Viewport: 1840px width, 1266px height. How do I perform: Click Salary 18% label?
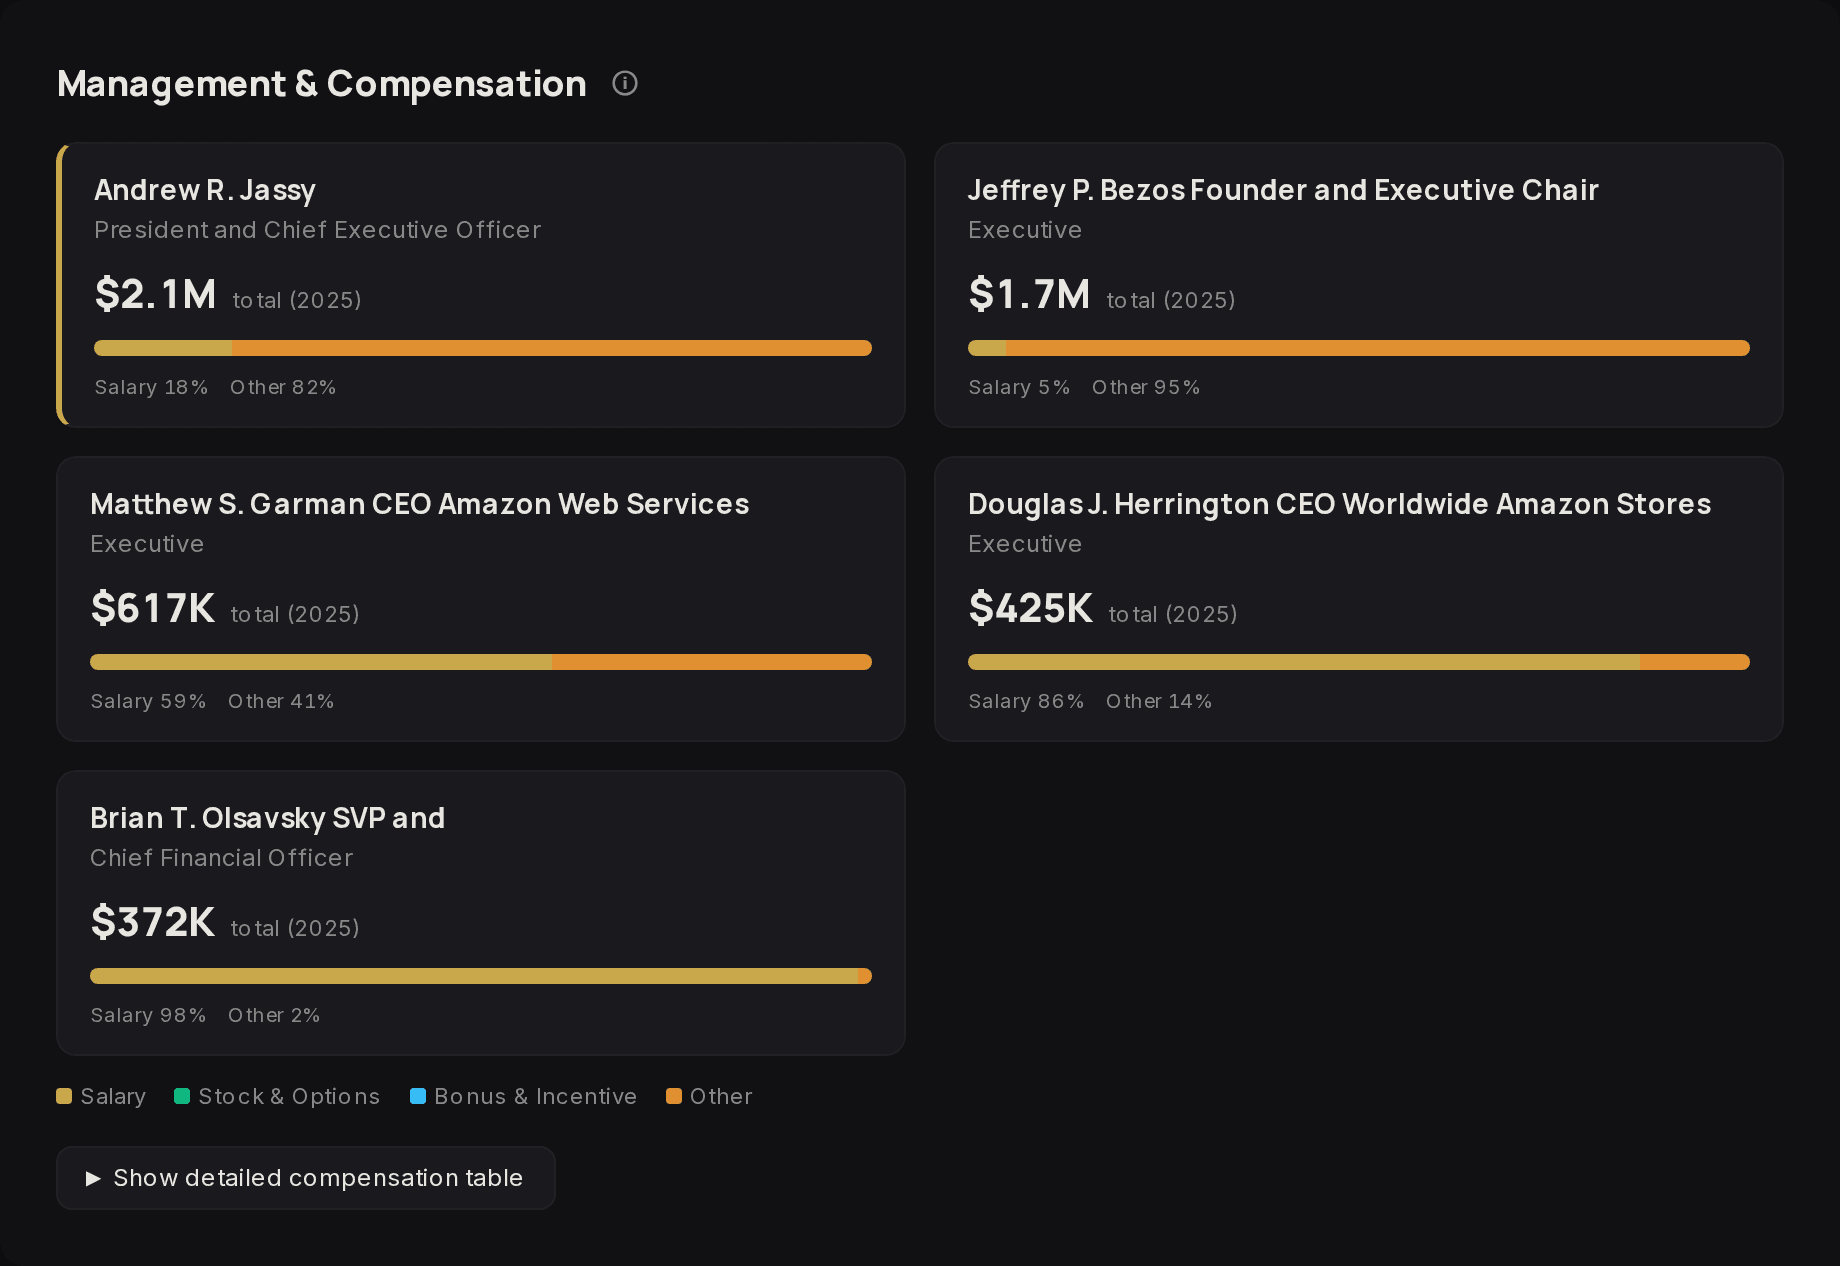151,387
